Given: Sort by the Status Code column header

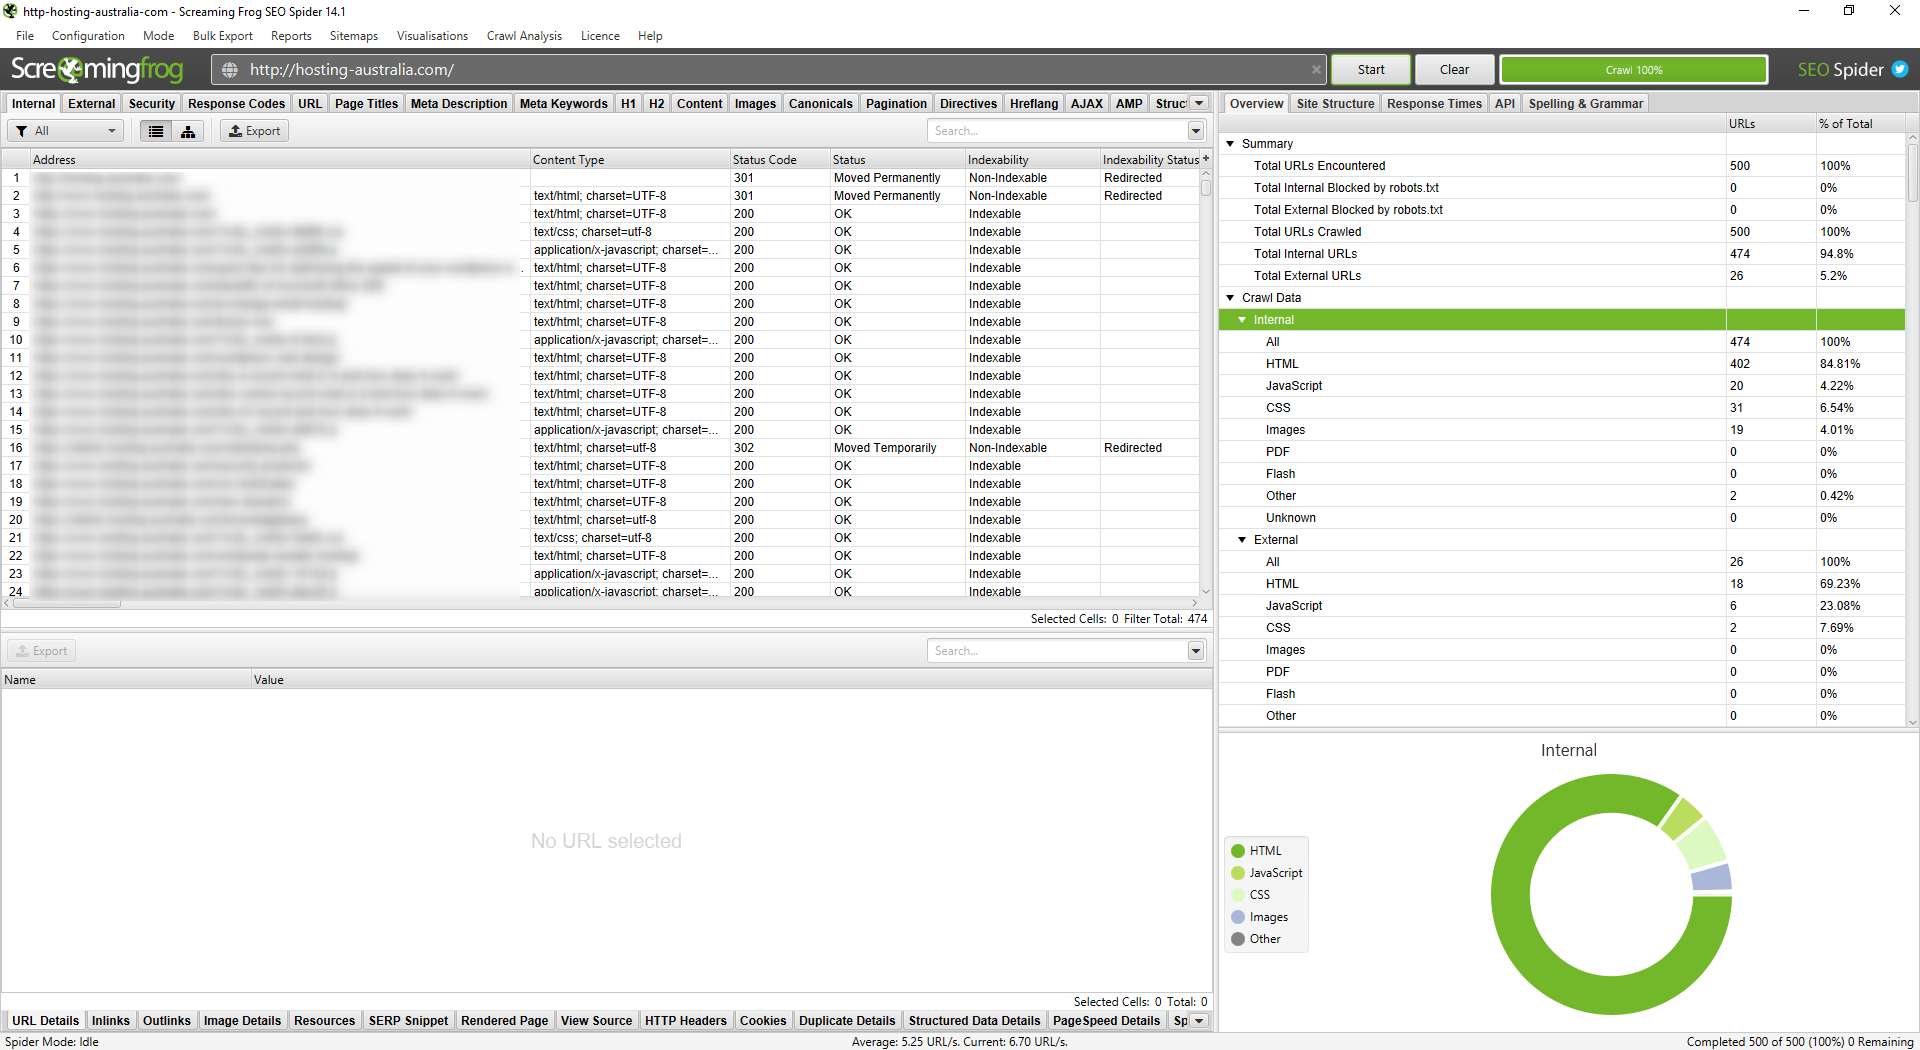Looking at the screenshot, I should click(x=780, y=160).
